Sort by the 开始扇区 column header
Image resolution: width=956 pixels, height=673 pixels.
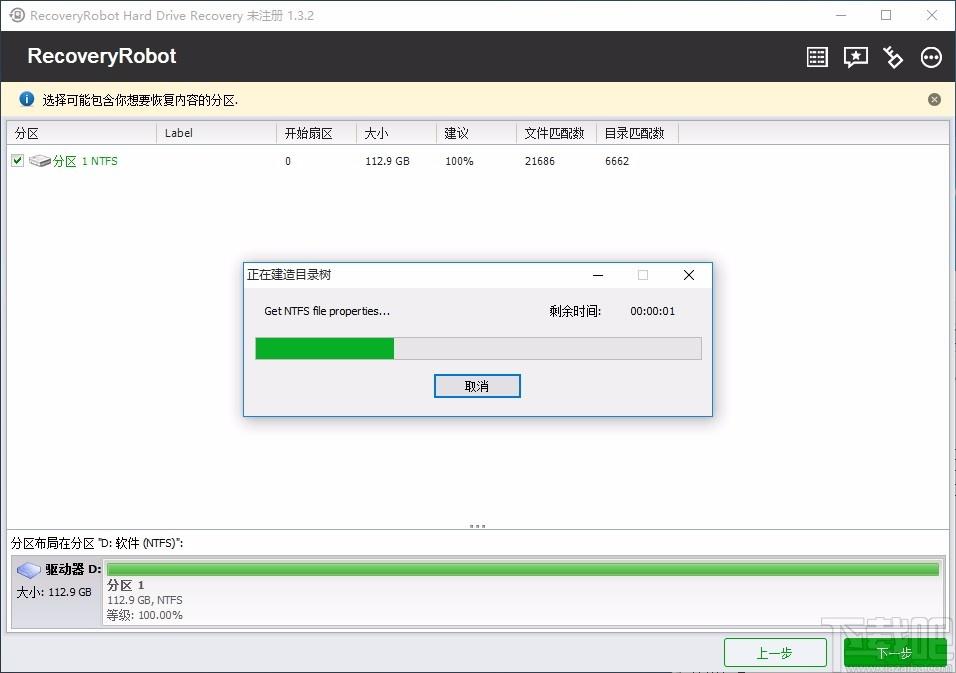pyautogui.click(x=316, y=133)
